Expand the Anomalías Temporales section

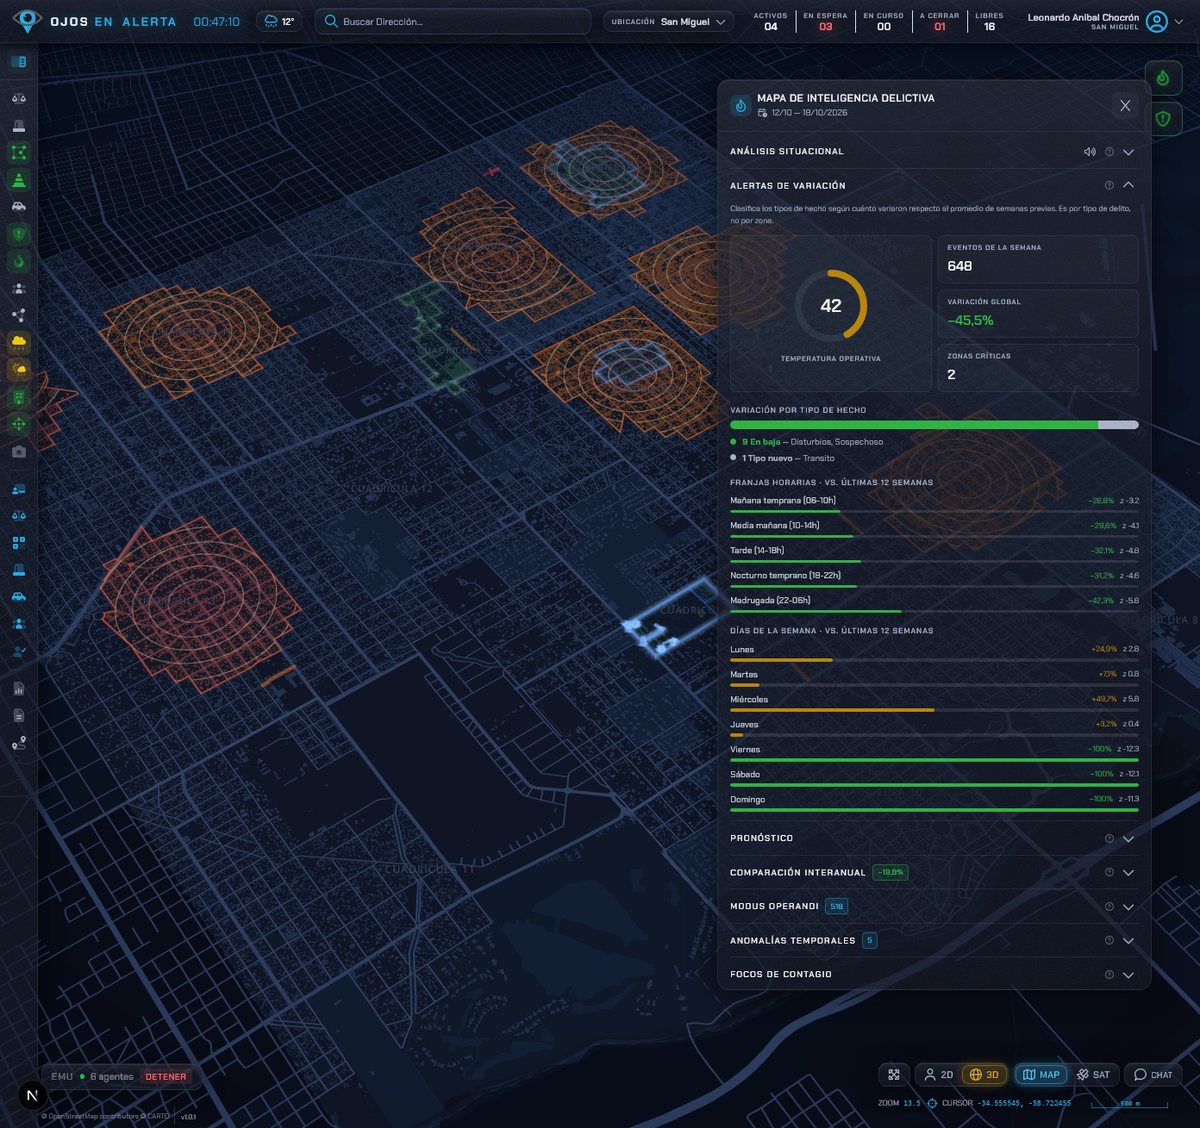point(1128,941)
